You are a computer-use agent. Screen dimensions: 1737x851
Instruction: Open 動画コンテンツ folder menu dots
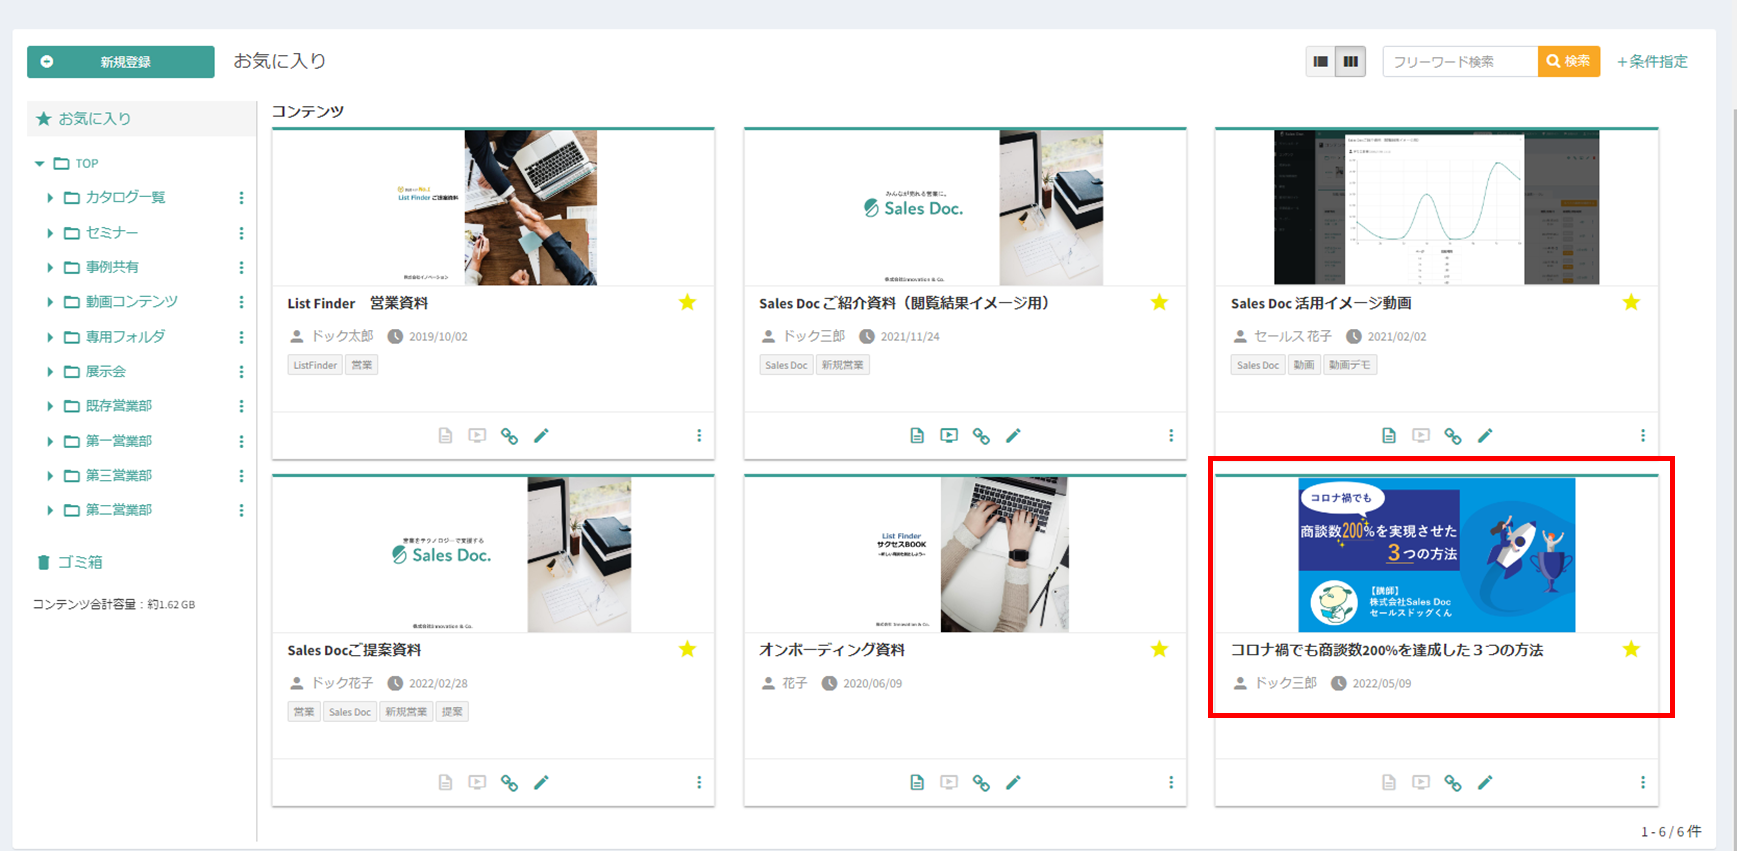(241, 302)
